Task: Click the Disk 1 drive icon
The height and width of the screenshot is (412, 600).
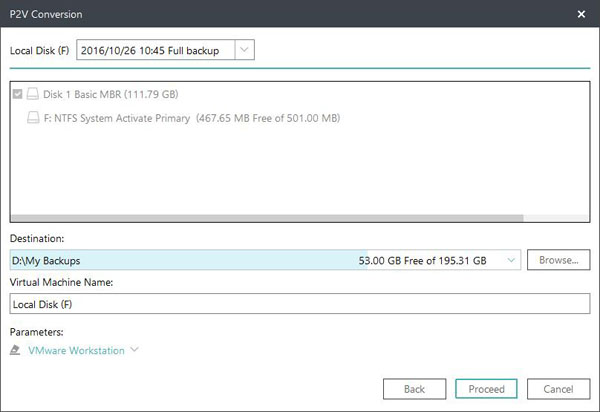Action: (x=33, y=94)
